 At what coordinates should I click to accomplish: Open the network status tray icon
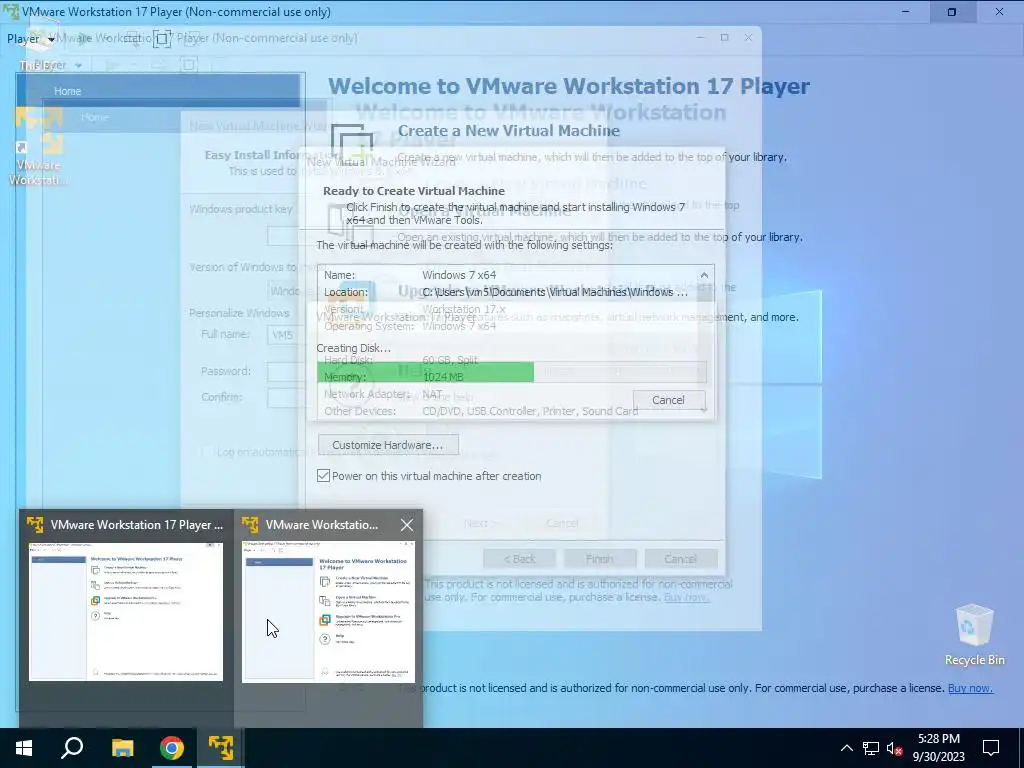click(x=871, y=748)
